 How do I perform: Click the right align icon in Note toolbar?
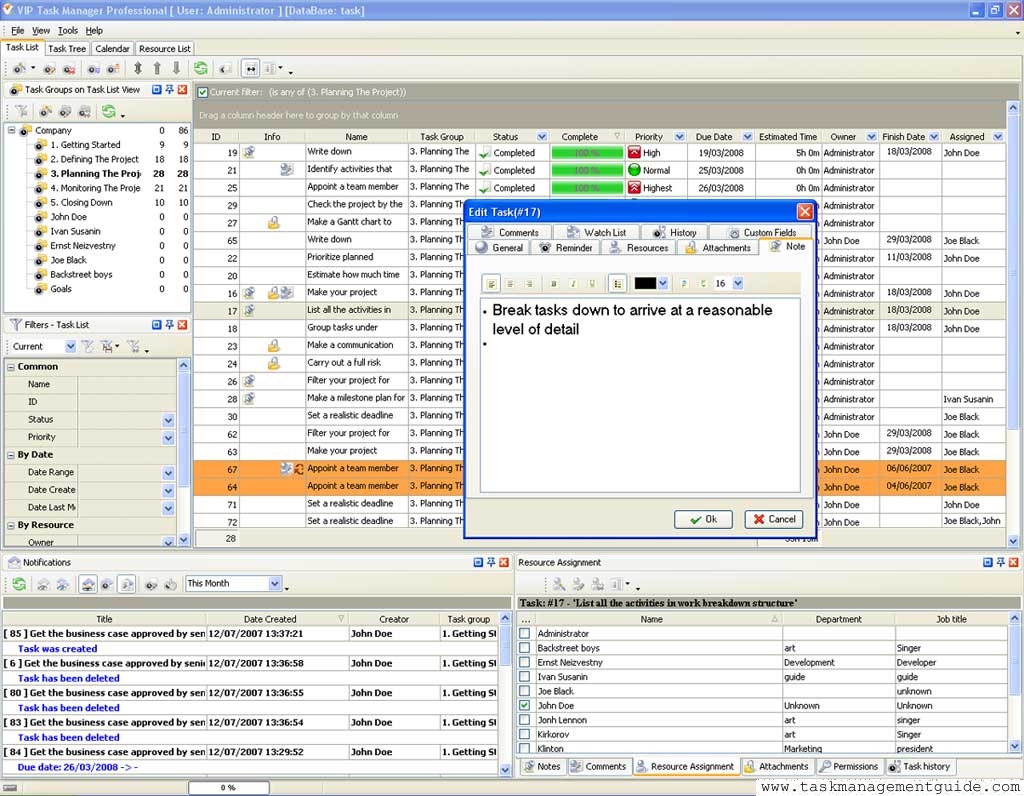click(x=529, y=283)
